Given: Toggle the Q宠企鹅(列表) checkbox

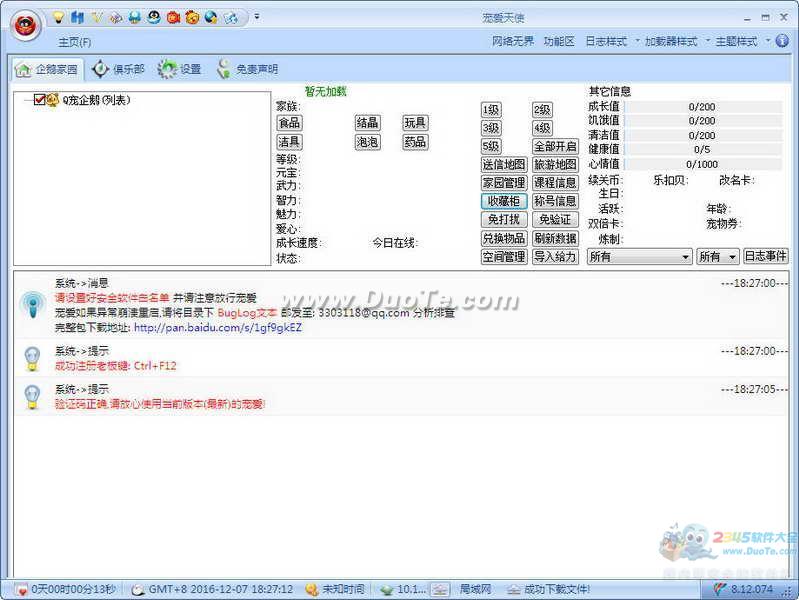Looking at the screenshot, I should [40, 100].
